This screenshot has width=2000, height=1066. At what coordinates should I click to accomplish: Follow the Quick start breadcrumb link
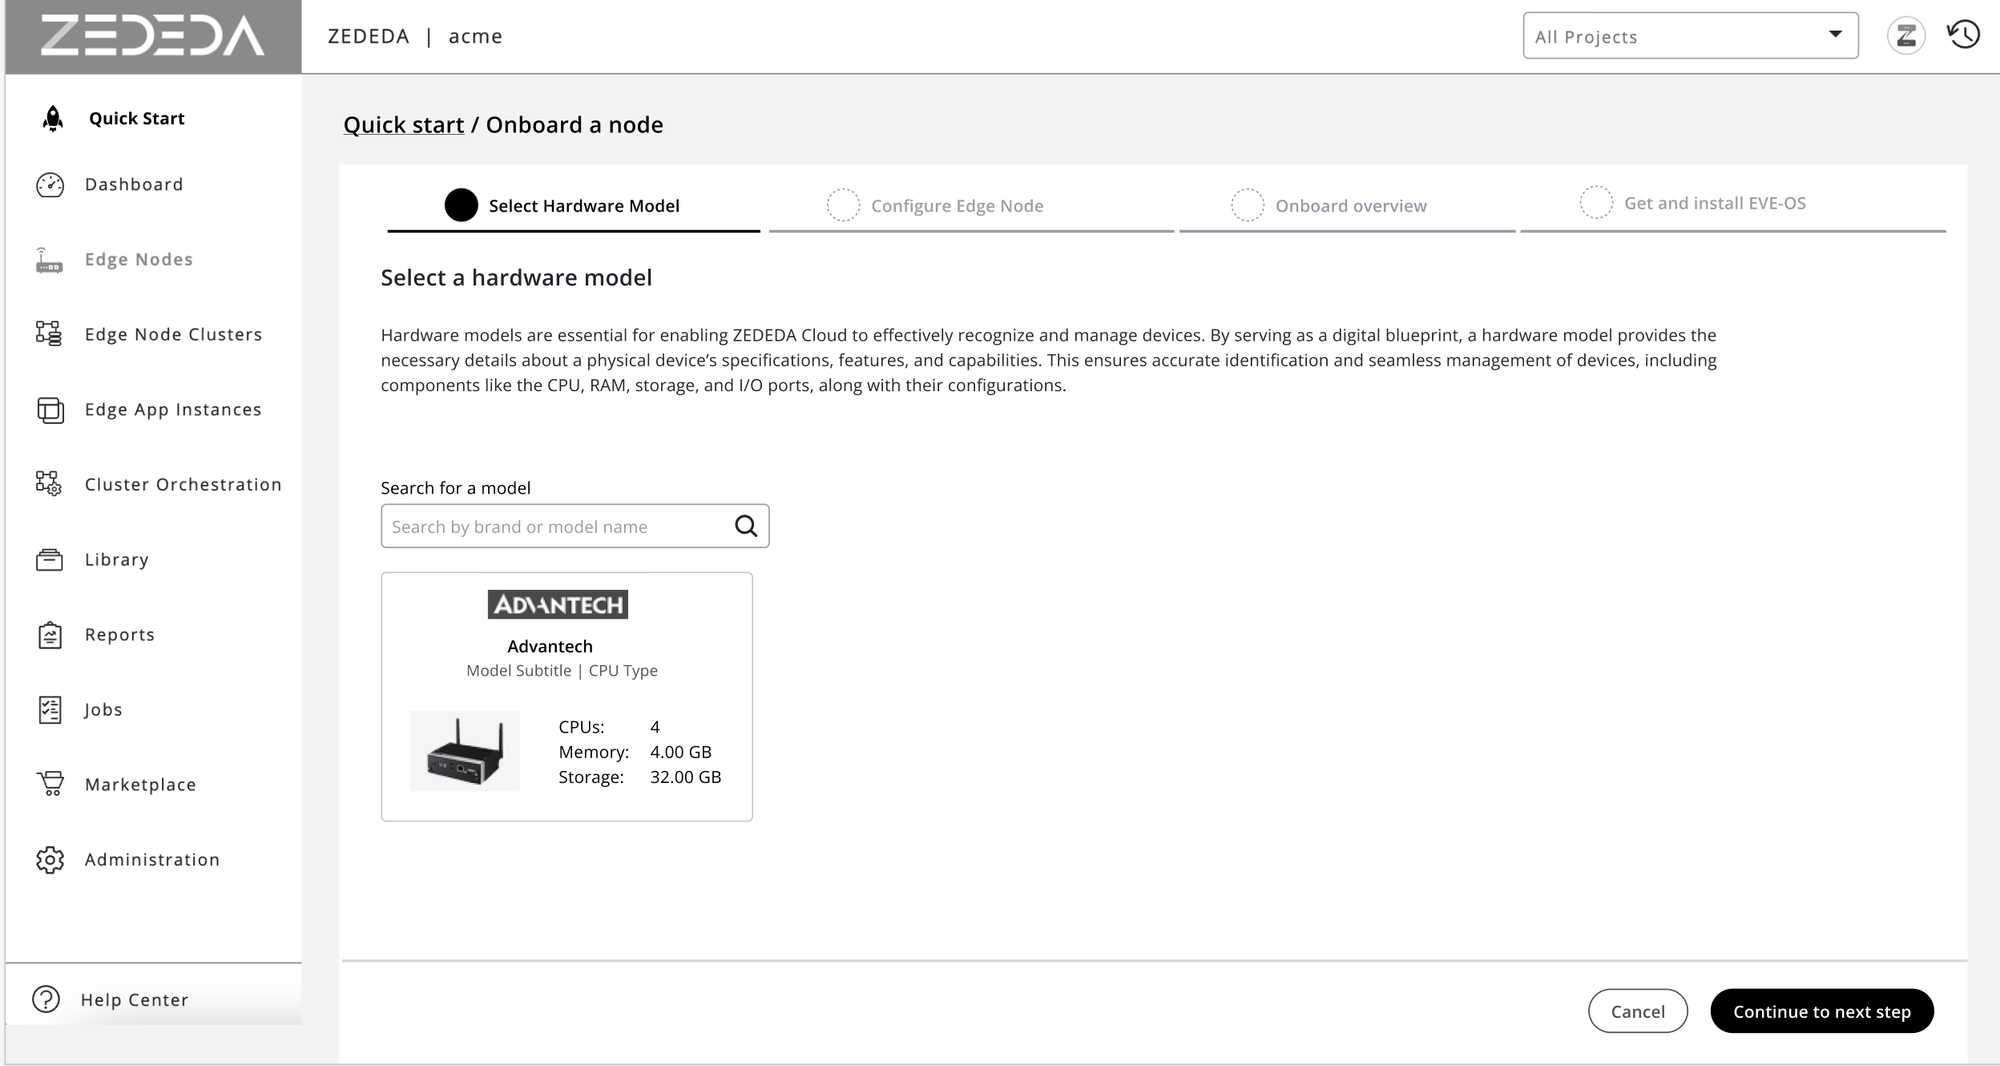coord(403,125)
